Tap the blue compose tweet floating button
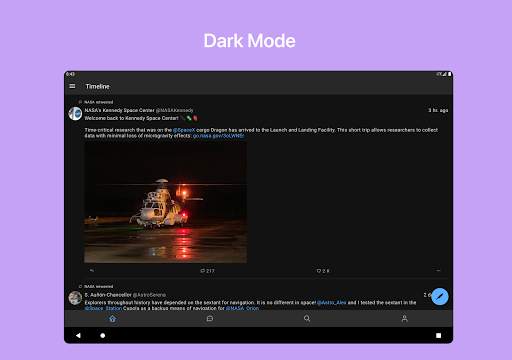Viewport: 512px width, 360px height. pyautogui.click(x=440, y=296)
